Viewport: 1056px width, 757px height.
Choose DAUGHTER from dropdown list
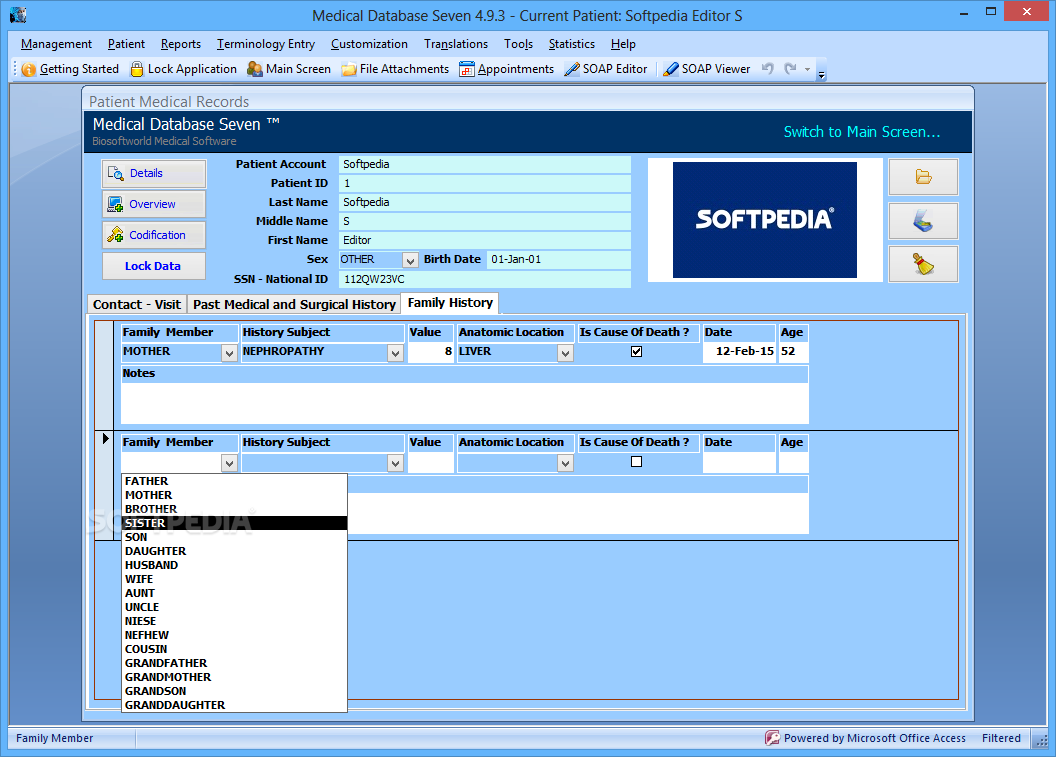pos(234,551)
